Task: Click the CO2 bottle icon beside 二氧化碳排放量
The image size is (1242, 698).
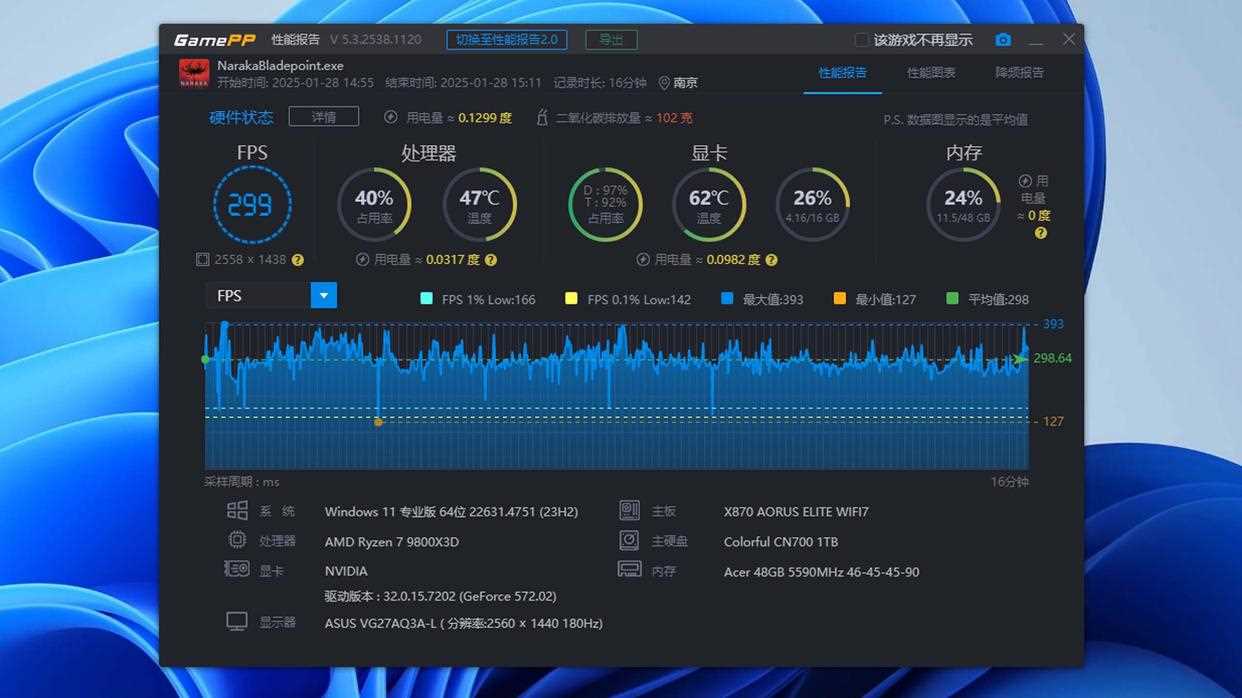Action: coord(542,117)
